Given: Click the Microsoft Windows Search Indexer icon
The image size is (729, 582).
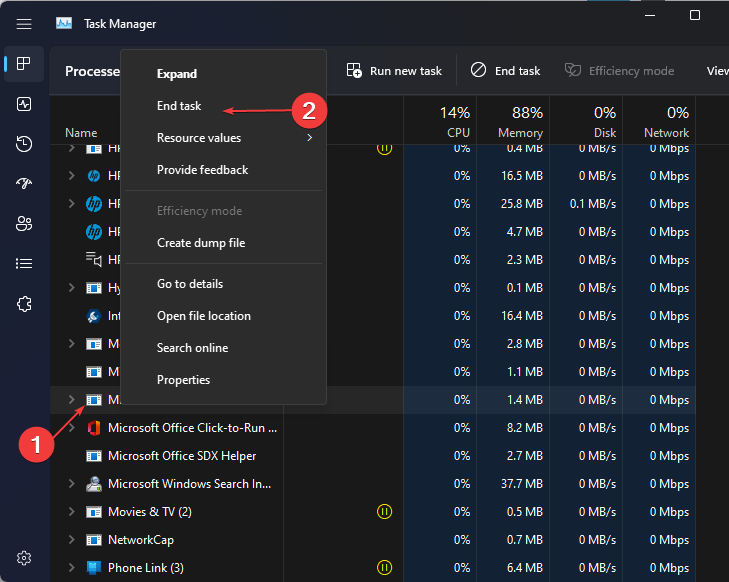Looking at the screenshot, I should tap(93, 484).
